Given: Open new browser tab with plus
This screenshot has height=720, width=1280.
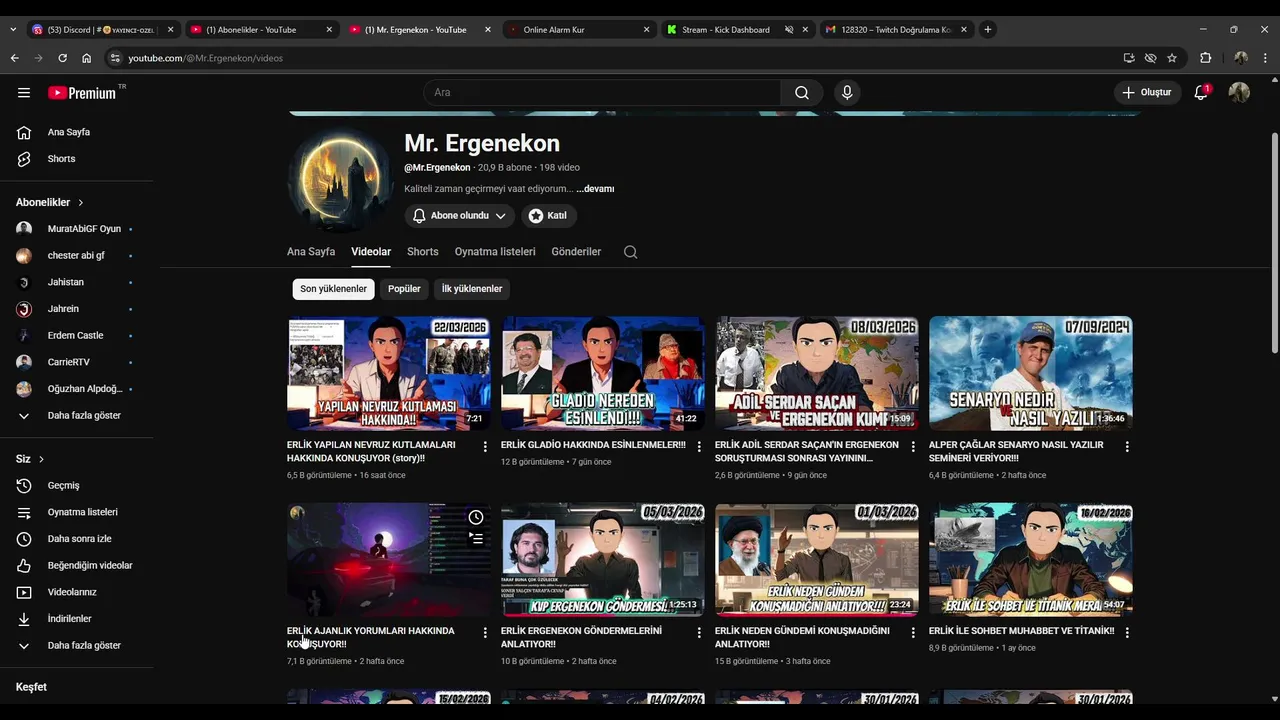Looking at the screenshot, I should (x=987, y=30).
